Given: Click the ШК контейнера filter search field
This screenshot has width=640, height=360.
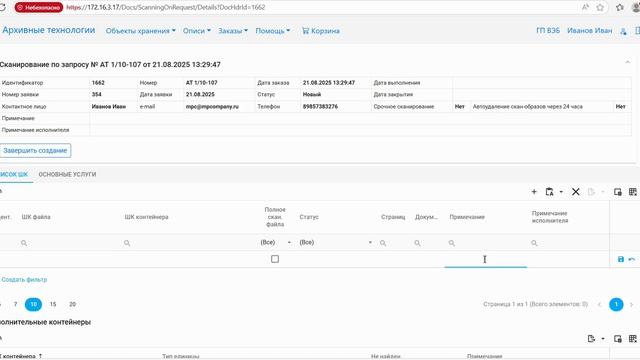Looking at the screenshot, I should [189, 243].
